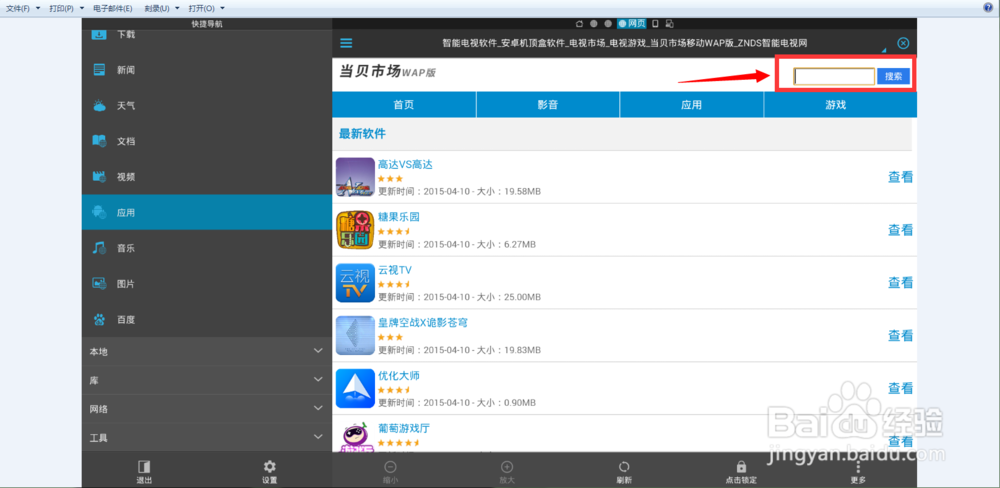This screenshot has height=488, width=1000.
Task: Open the help question mark icon
Action: (x=988, y=8)
